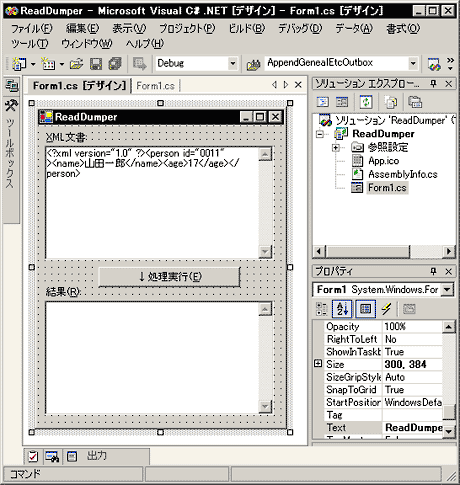
Task: Select the Form1.cs [デザイン] tab
Action: 79,86
